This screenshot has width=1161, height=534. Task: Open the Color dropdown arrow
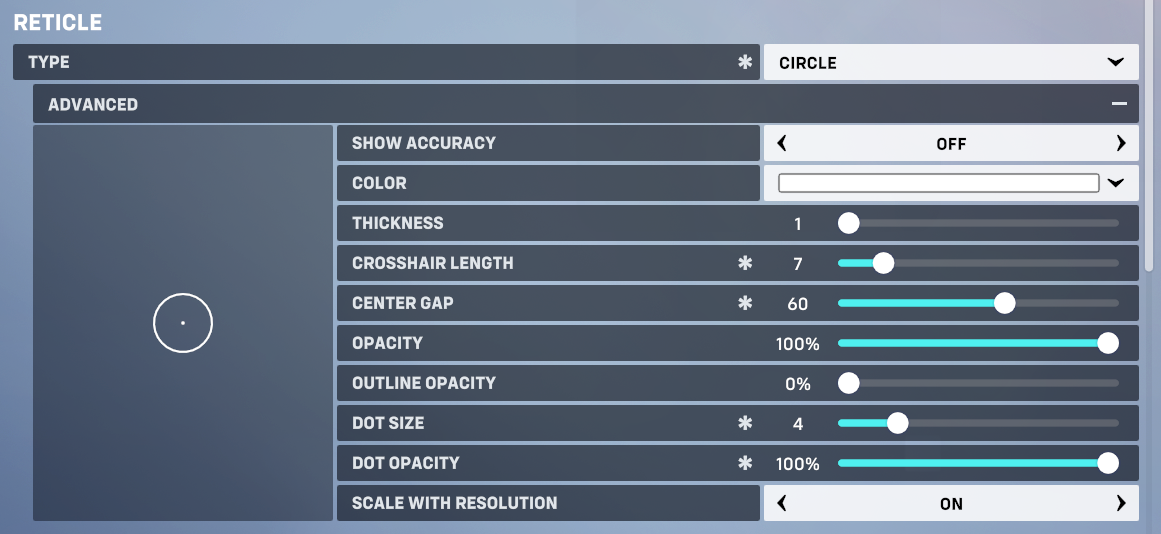click(x=1116, y=183)
